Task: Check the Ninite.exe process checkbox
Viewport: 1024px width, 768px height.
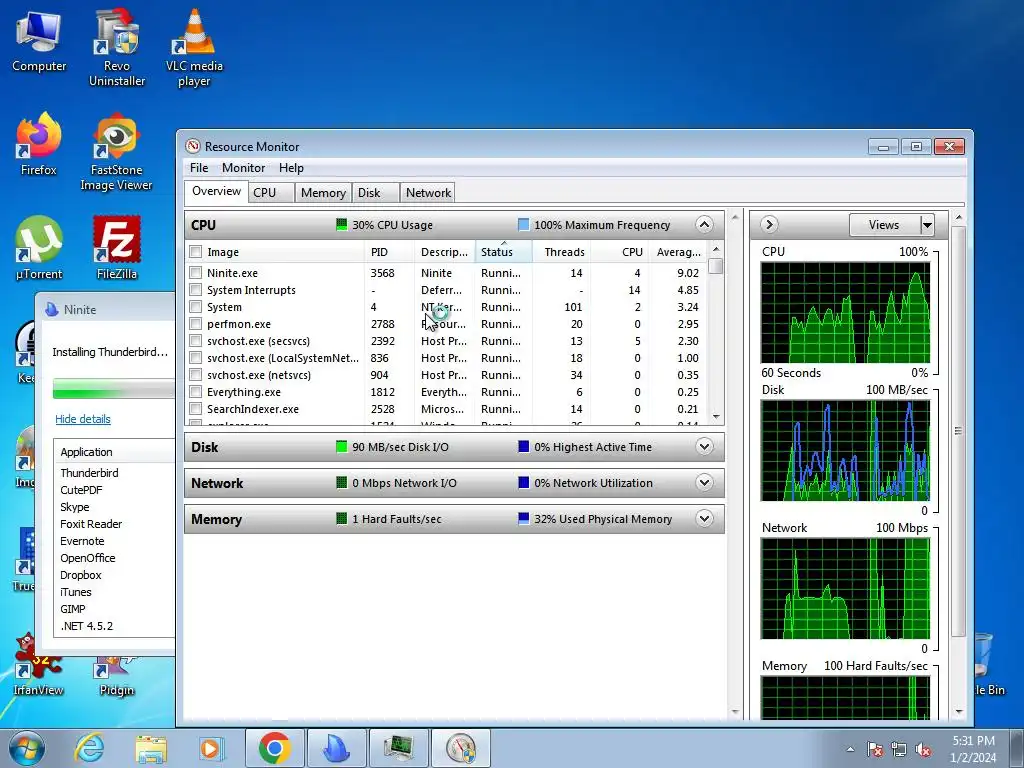Action: 195,272
